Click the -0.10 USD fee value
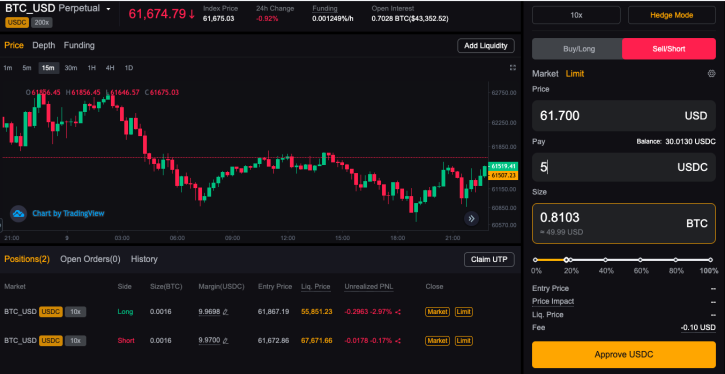The width and height of the screenshot is (725, 374). [x=698, y=327]
